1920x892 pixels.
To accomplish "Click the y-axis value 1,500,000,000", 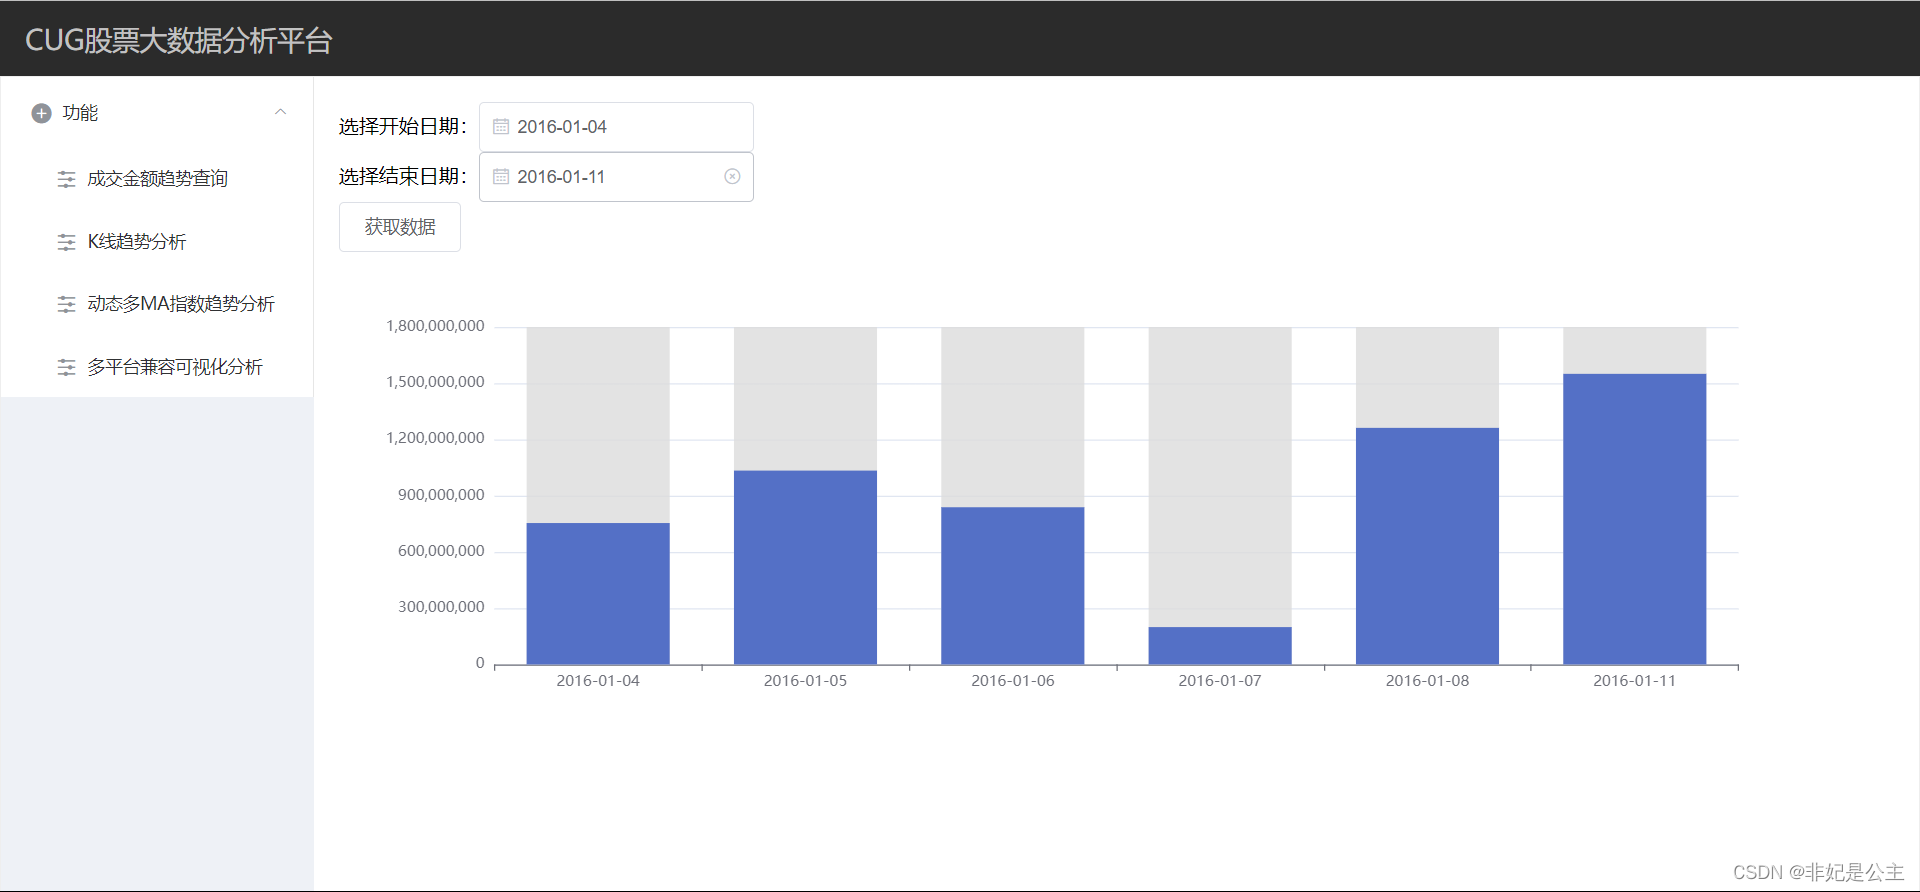I will (435, 382).
